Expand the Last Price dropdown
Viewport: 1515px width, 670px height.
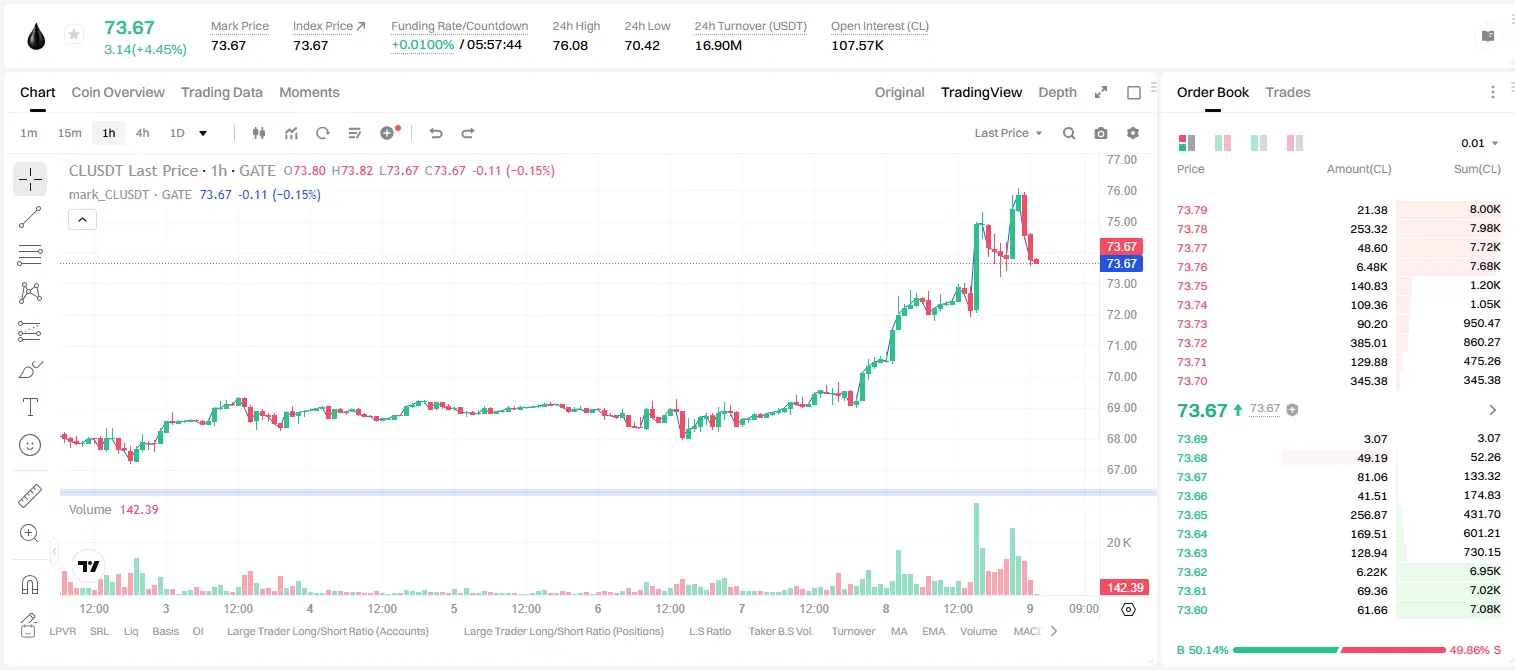1008,133
